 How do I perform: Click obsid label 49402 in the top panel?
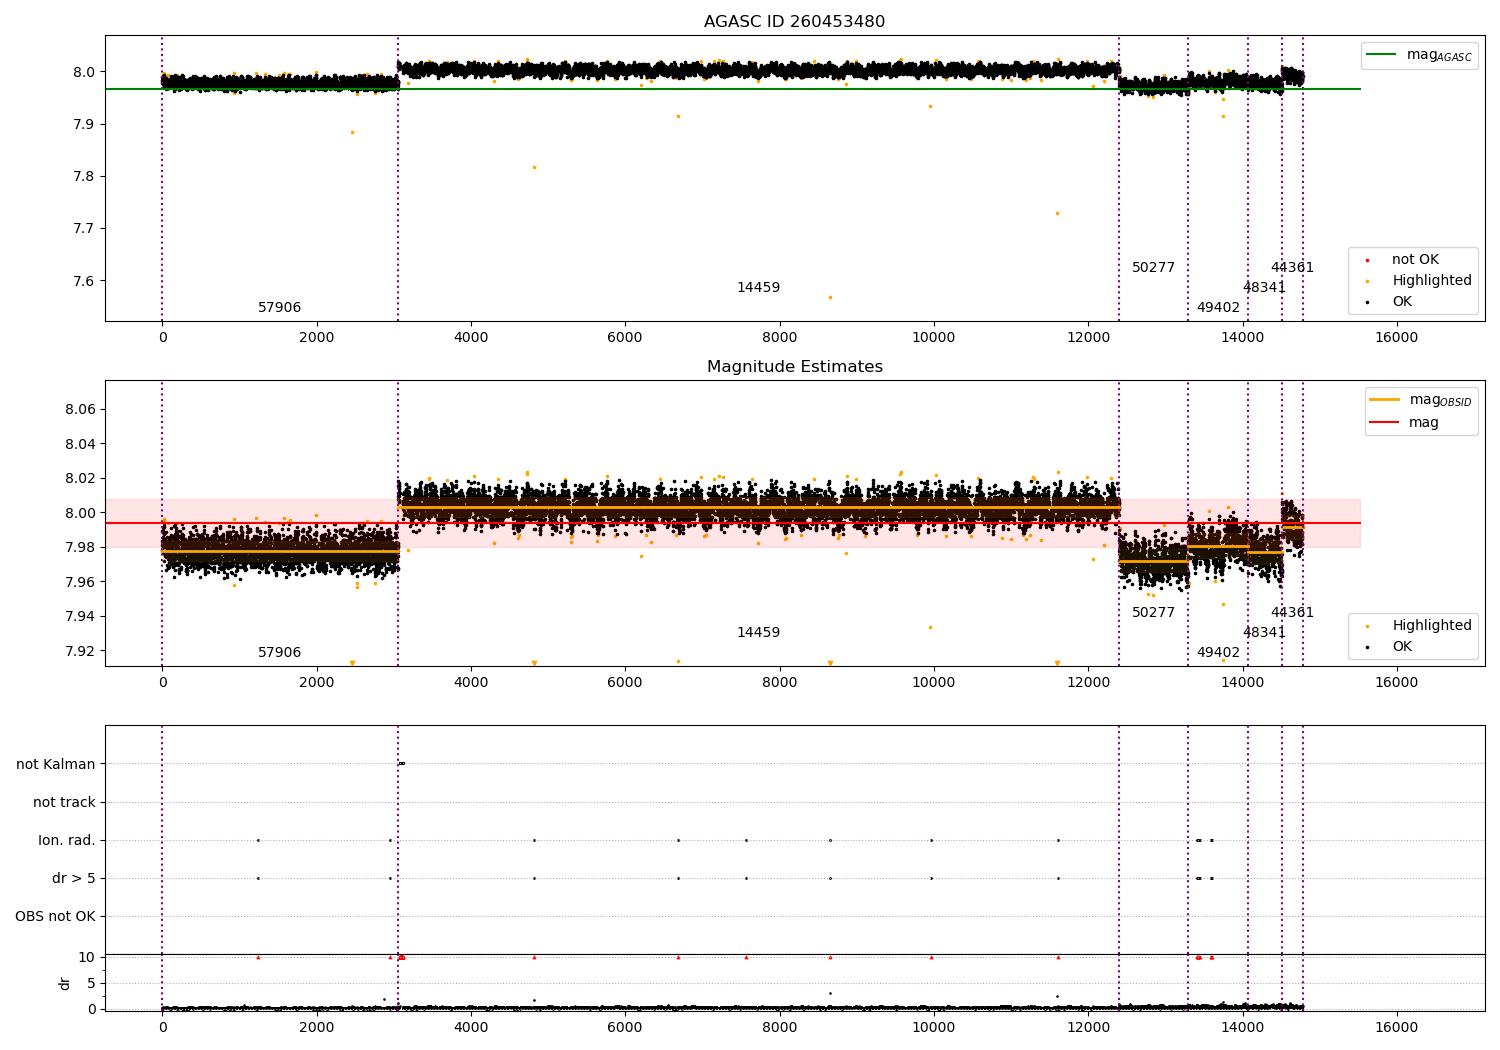coord(1218,308)
